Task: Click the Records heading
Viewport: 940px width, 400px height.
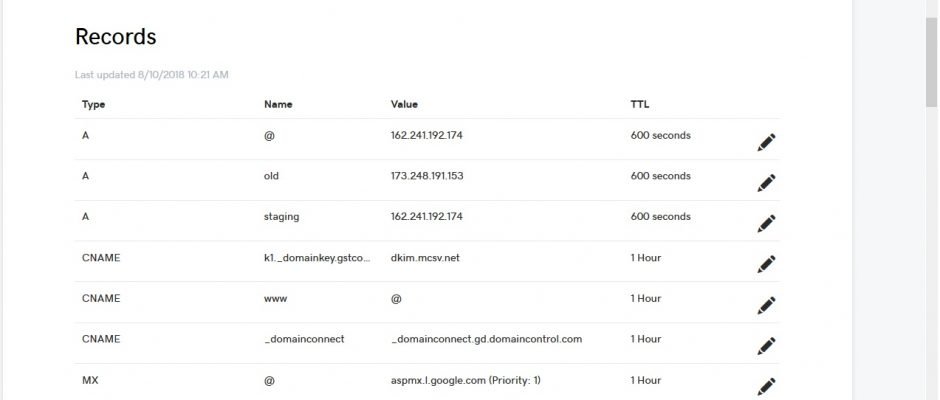Action: [x=116, y=37]
